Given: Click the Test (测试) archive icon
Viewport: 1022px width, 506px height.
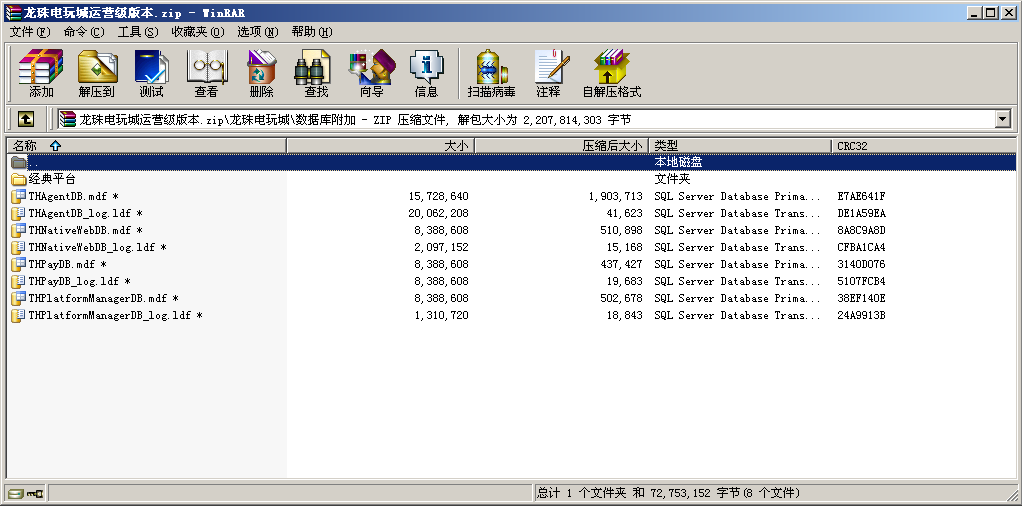Looking at the screenshot, I should coord(151,72).
